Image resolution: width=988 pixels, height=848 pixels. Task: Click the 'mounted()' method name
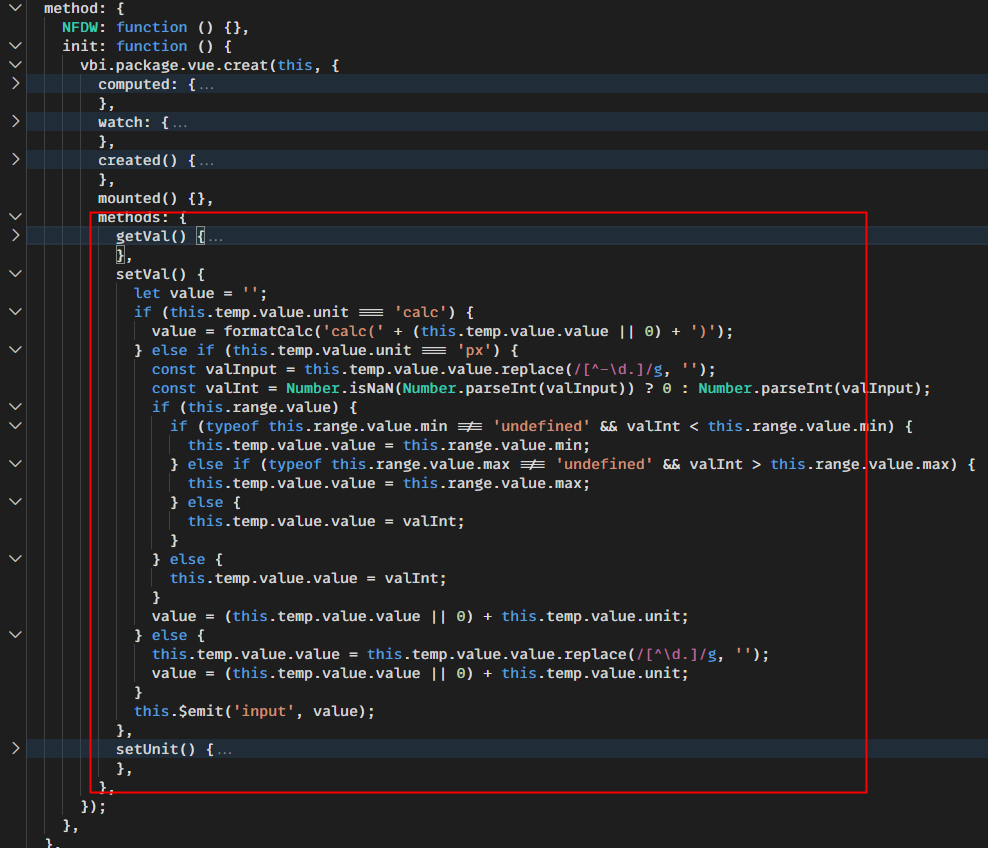pyautogui.click(x=138, y=198)
